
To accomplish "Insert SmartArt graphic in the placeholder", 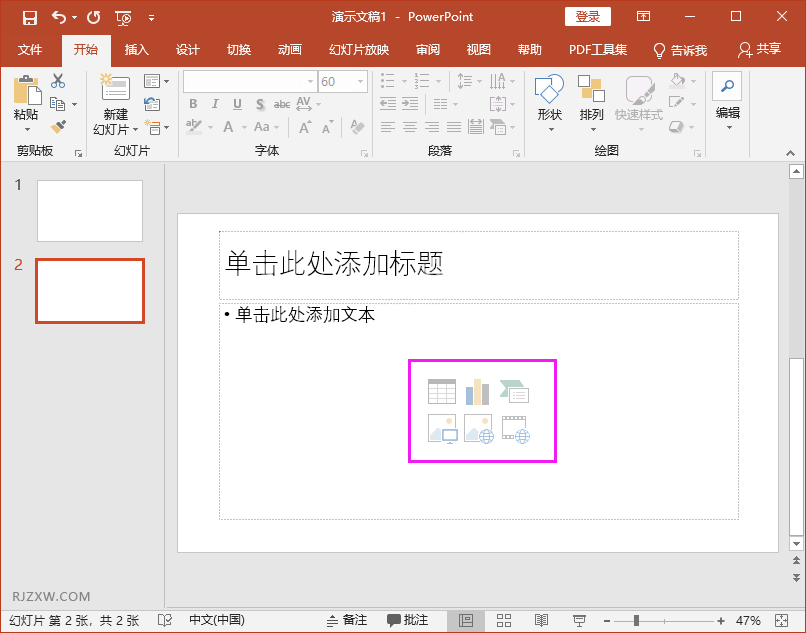I will click(516, 391).
